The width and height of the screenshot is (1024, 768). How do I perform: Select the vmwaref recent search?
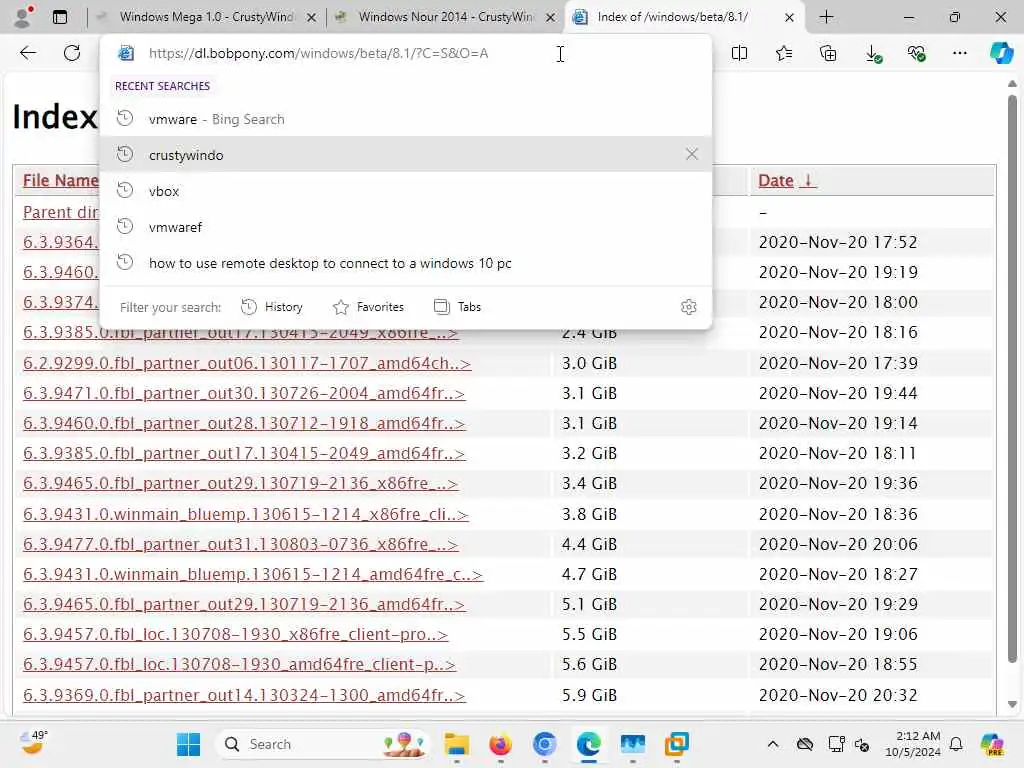tap(406, 227)
